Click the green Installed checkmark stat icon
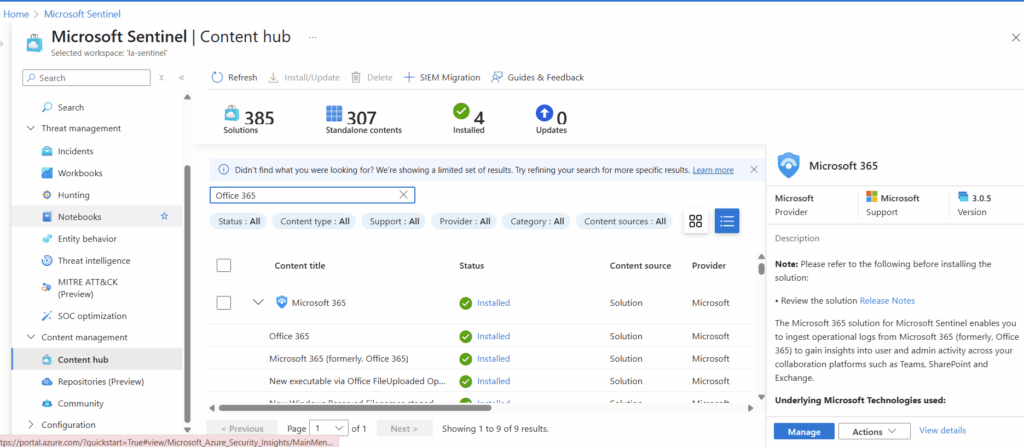The image size is (1024, 447). [461, 112]
